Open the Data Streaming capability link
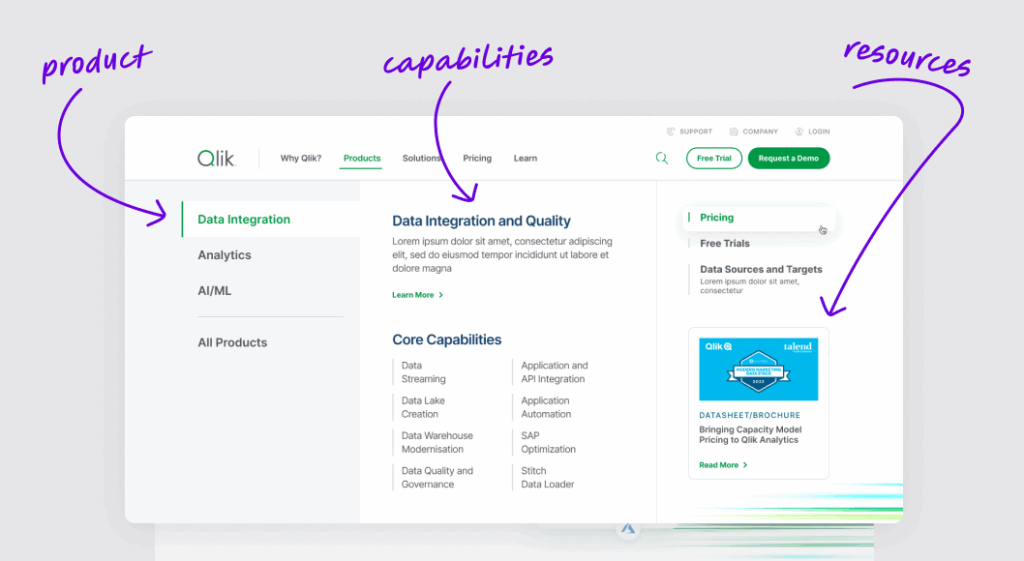 pyautogui.click(x=423, y=372)
